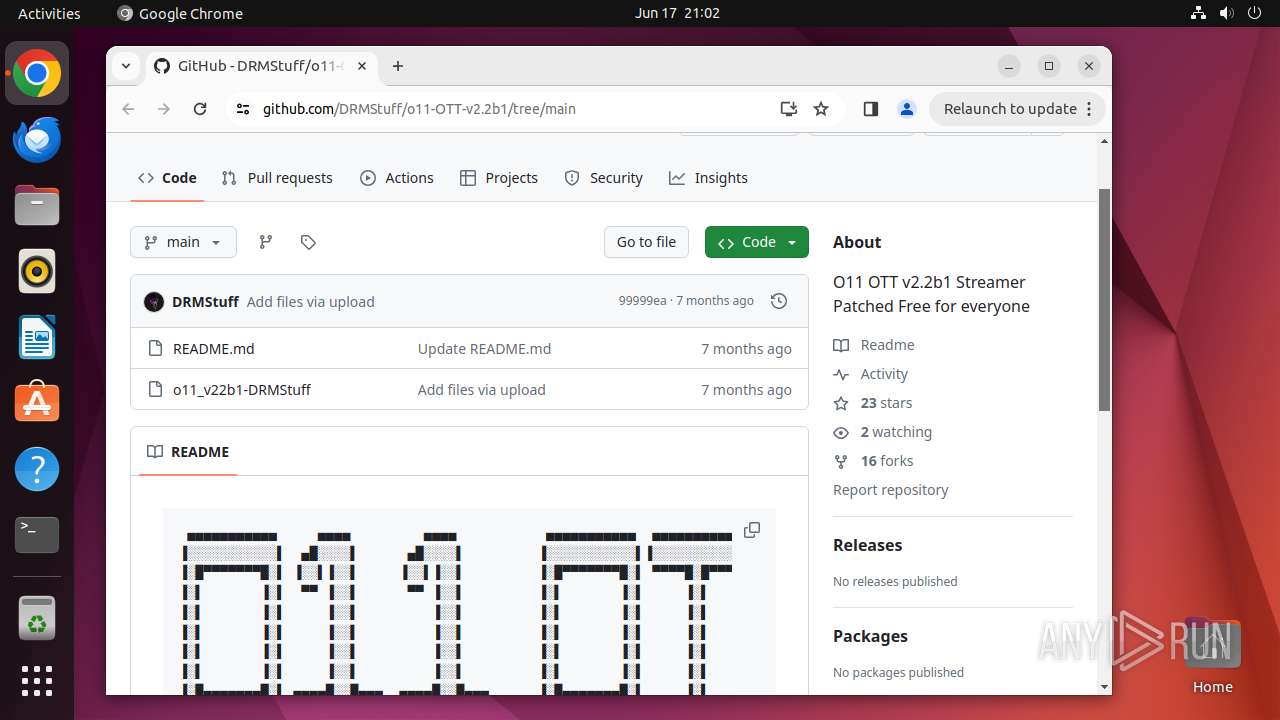Open the Actions tab

pyautogui.click(x=397, y=178)
